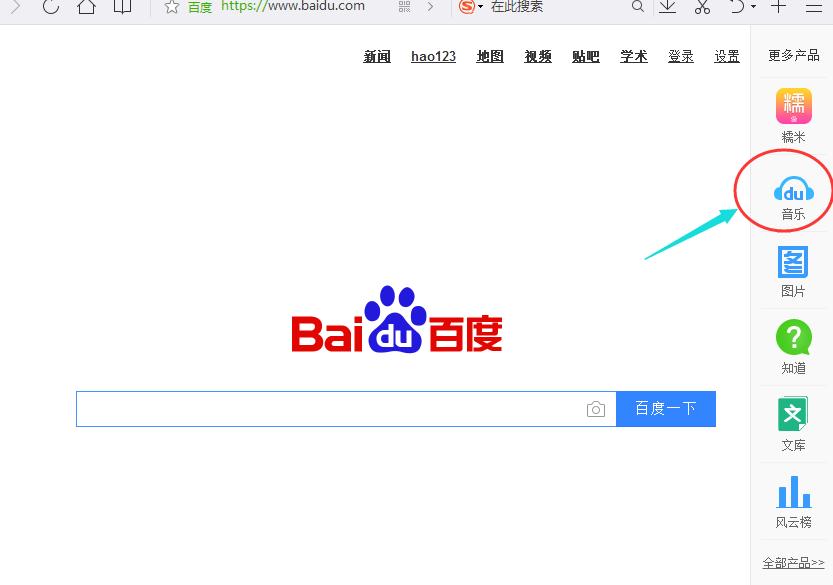Click the green 百度 site label in address bar
The width and height of the screenshot is (833, 585).
200,7
